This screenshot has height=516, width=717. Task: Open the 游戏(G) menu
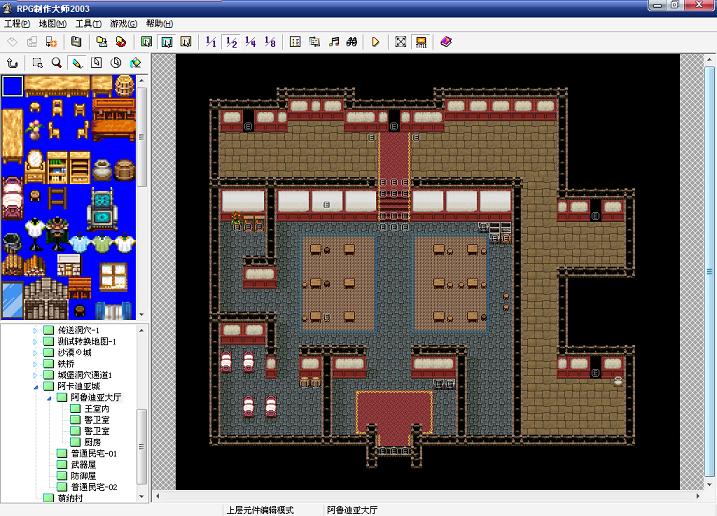124,24
